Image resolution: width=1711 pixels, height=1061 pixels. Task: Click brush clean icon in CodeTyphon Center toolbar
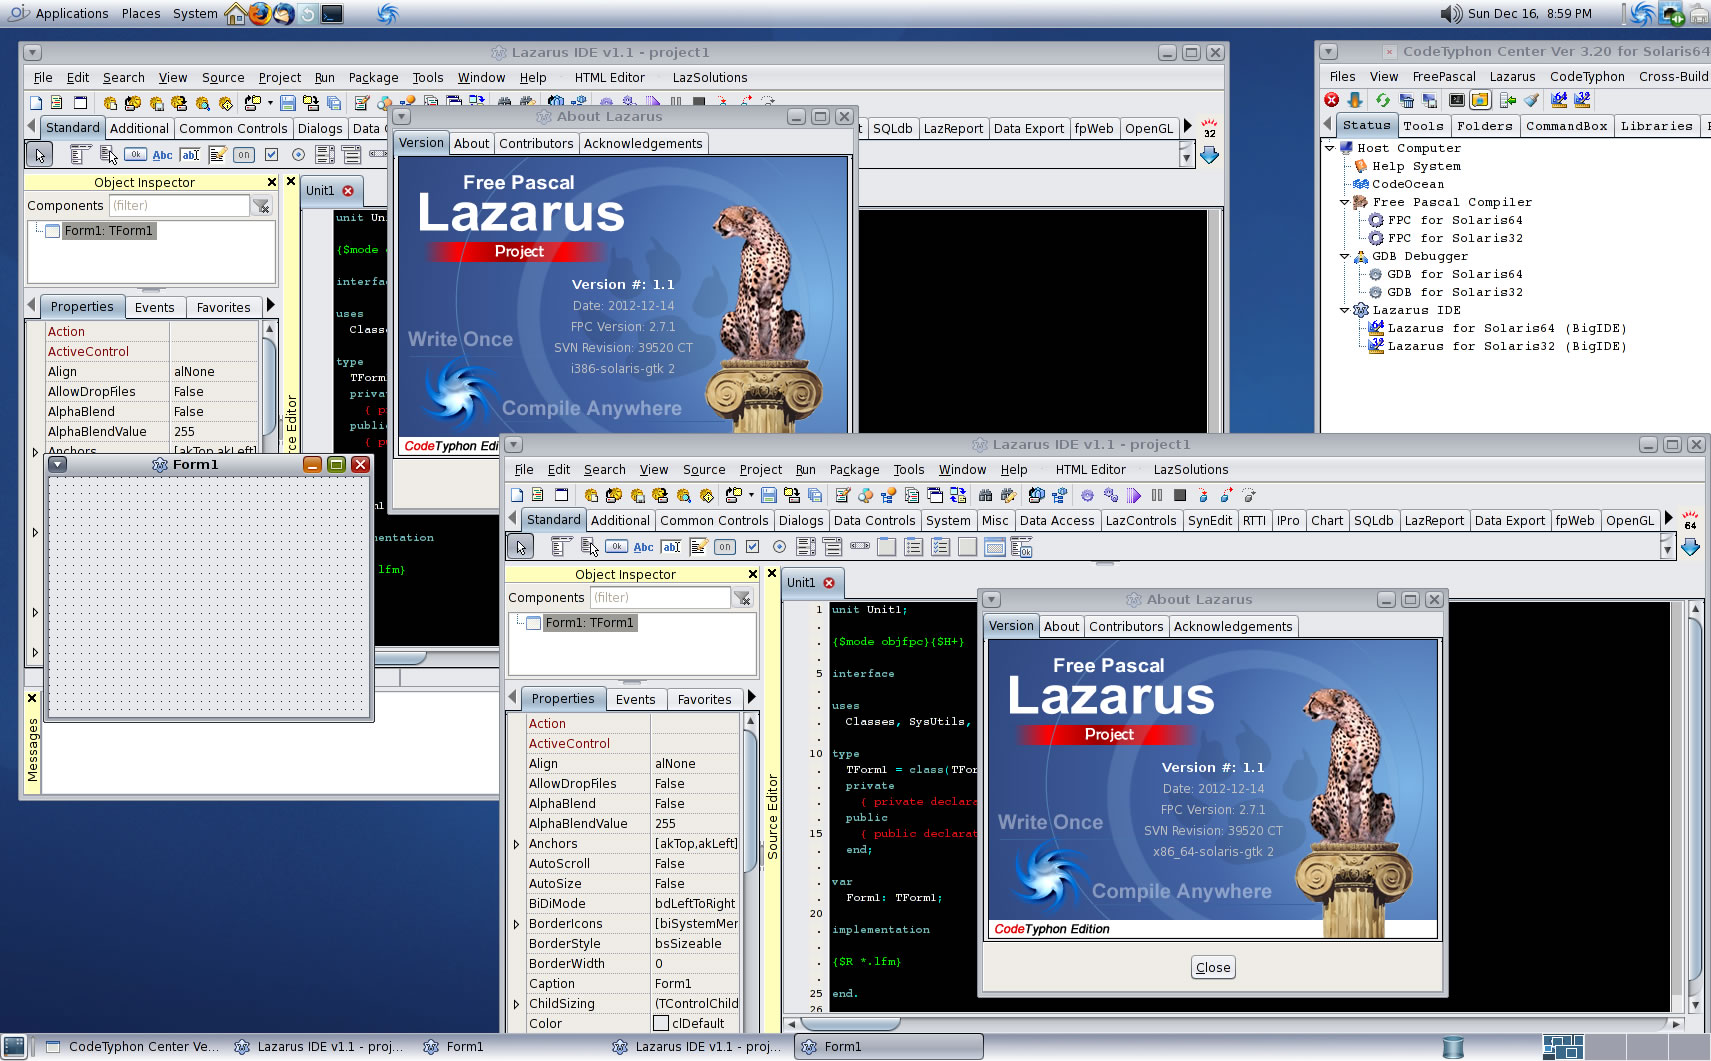point(1532,100)
